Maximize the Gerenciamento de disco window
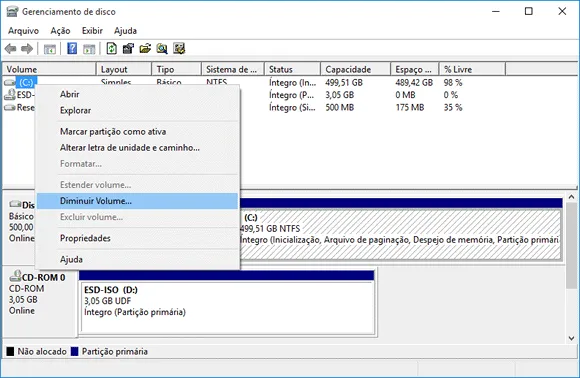Viewport: 580px width, 378px height. pos(529,11)
